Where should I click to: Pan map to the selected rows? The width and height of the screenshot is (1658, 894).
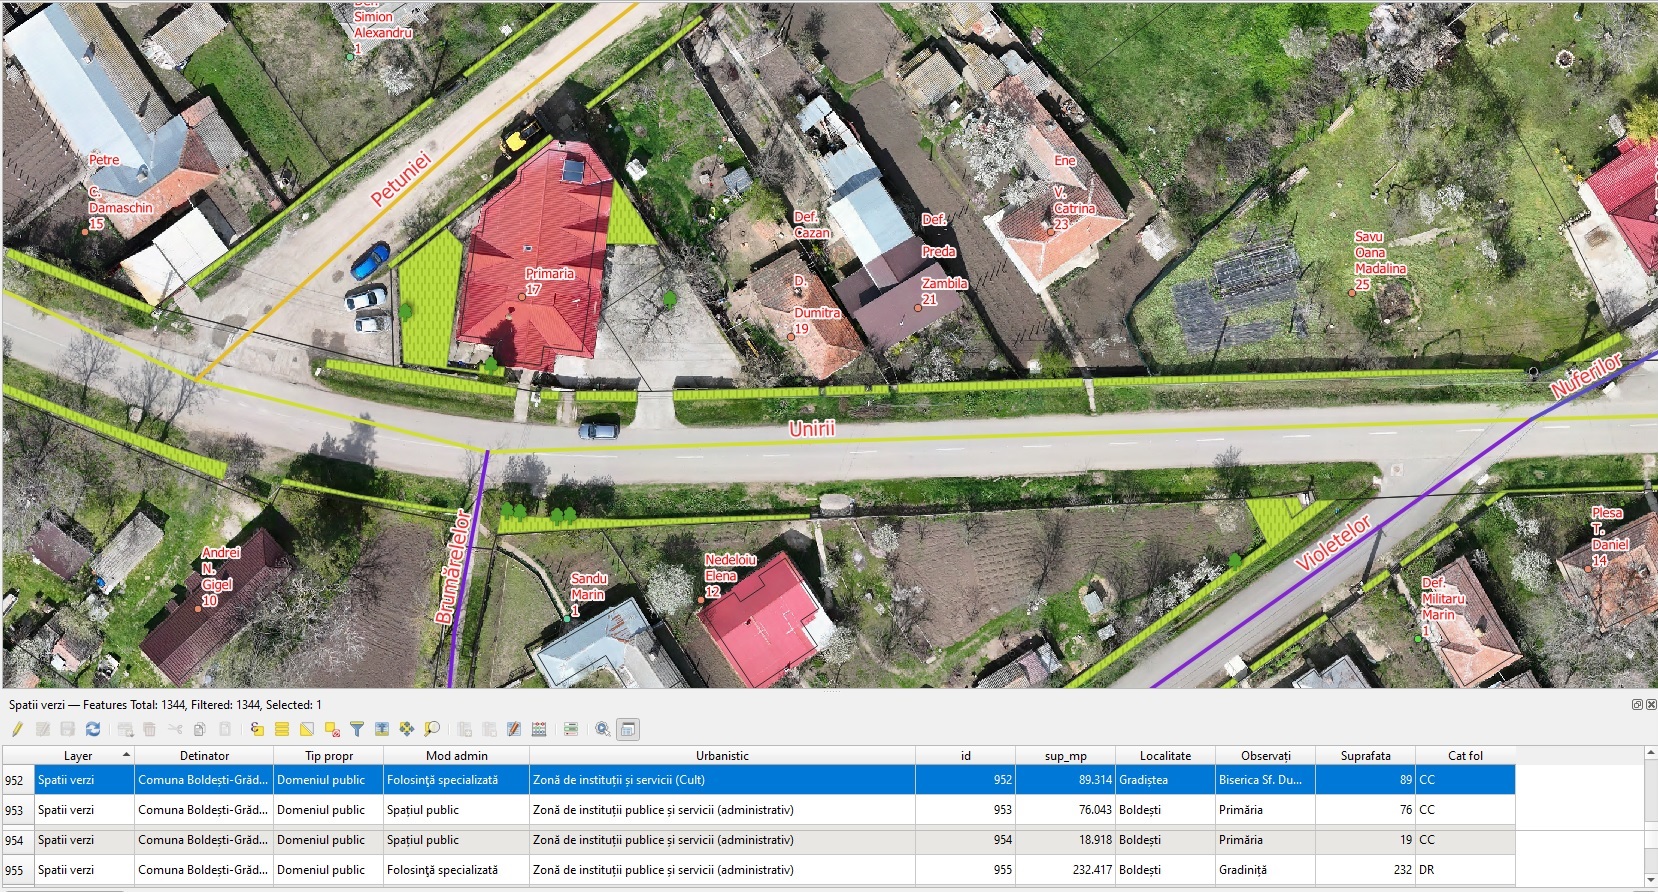407,730
